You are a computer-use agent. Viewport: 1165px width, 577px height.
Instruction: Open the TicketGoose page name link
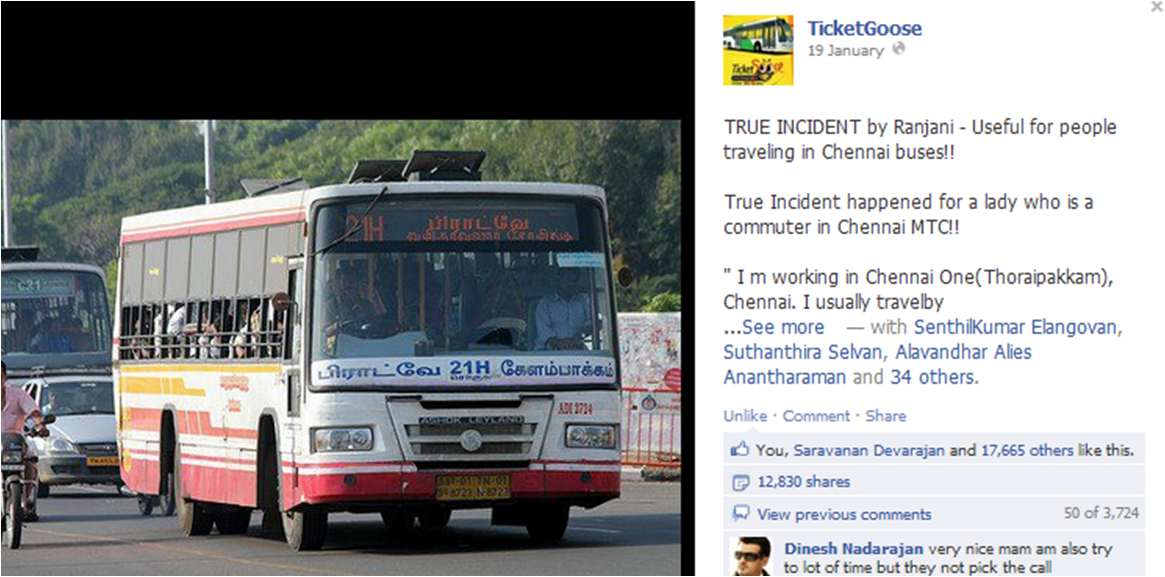click(865, 29)
